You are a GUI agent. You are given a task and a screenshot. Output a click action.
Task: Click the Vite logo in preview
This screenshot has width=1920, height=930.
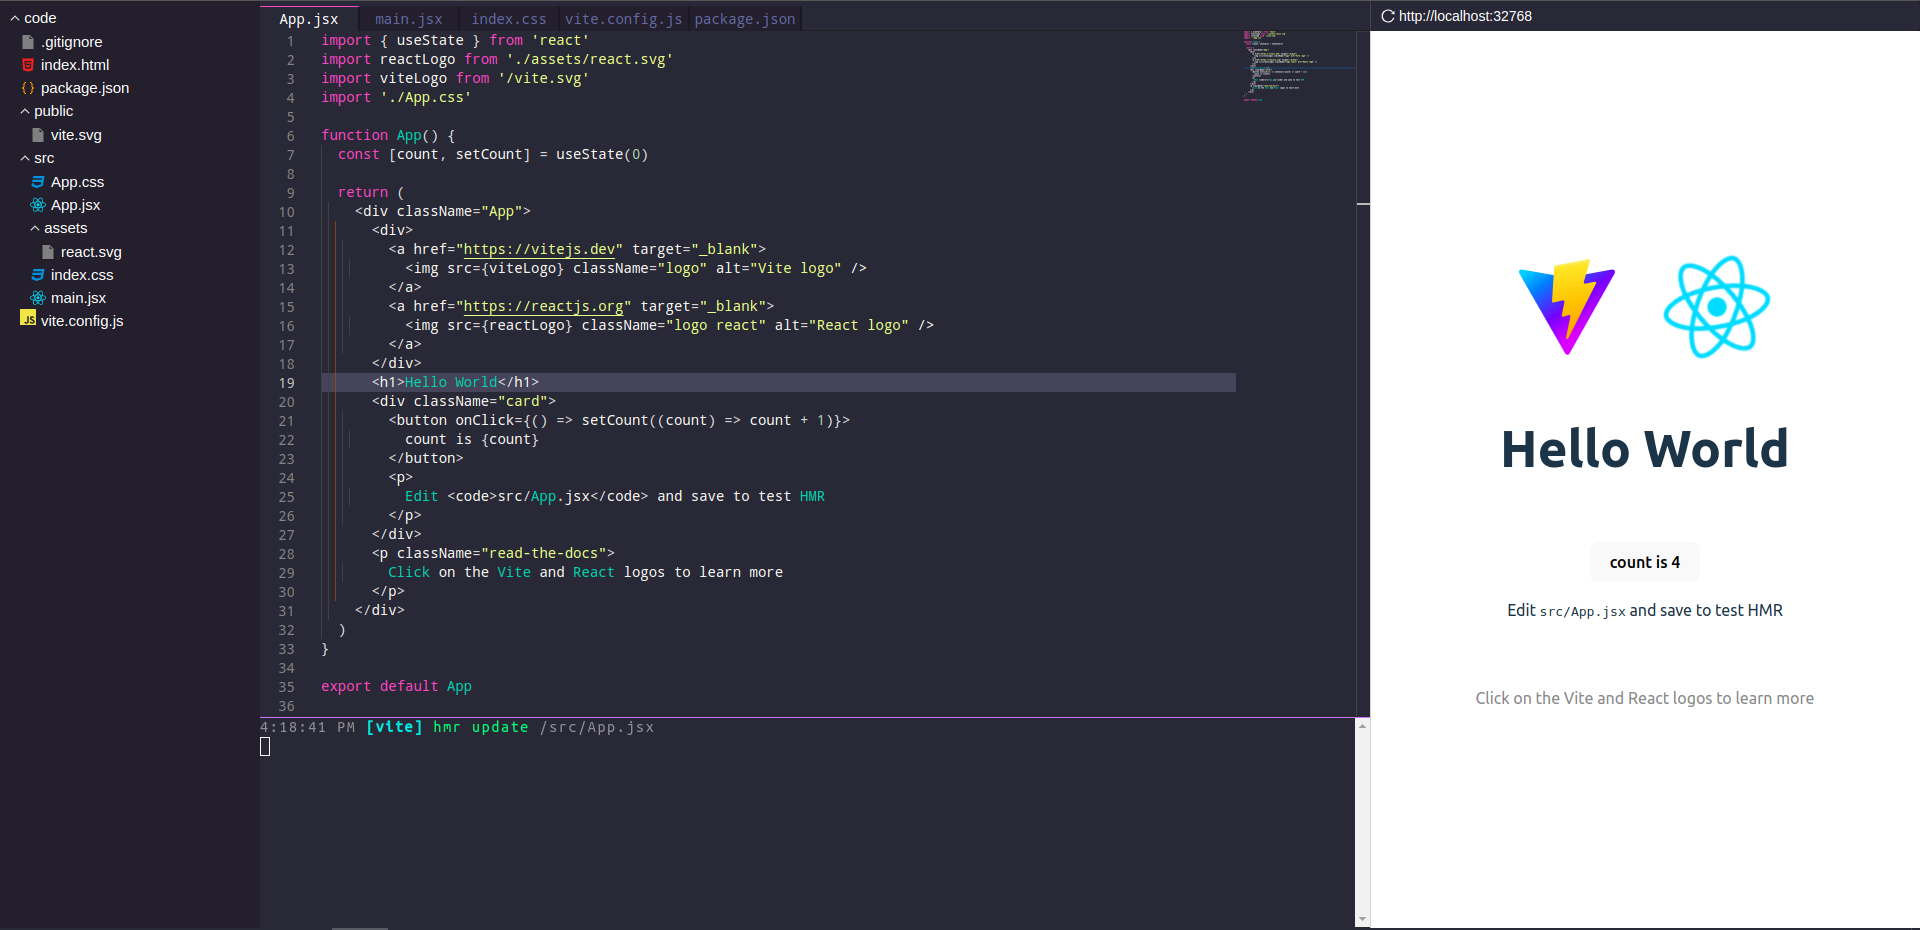1567,307
